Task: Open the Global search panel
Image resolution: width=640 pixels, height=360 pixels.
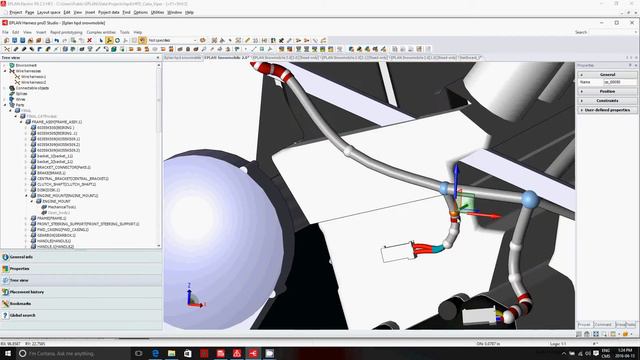Action: (x=81, y=315)
